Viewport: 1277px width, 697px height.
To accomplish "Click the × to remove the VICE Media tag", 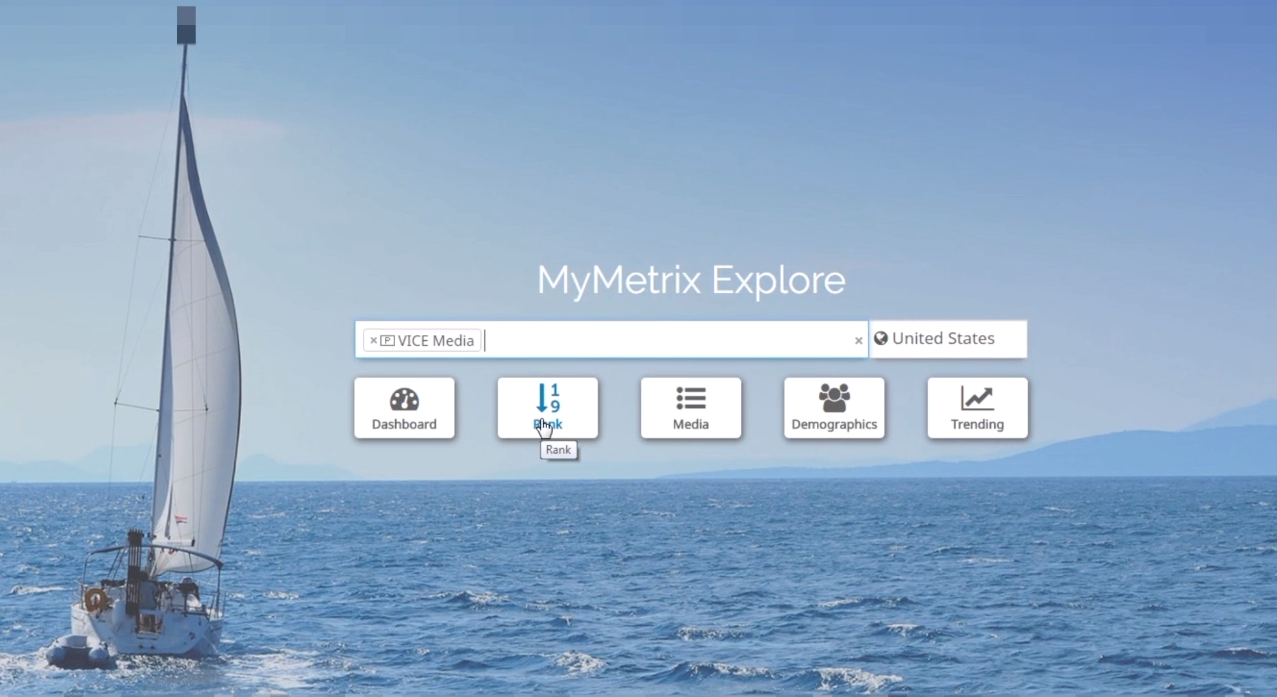I will (372, 340).
